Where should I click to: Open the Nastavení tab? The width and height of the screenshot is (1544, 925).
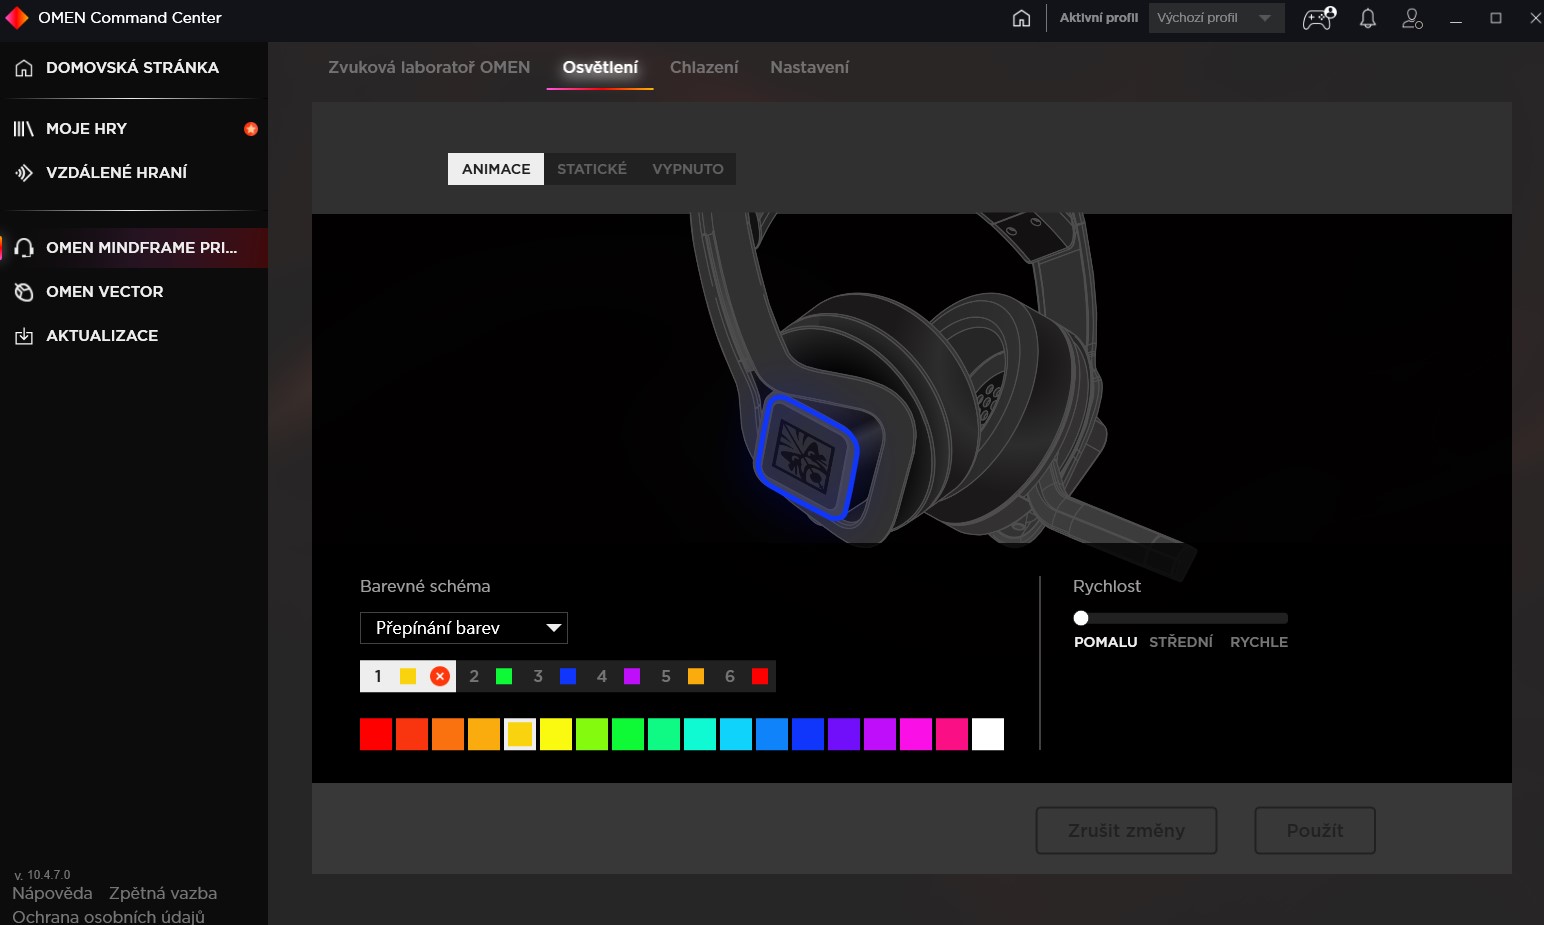coord(809,67)
